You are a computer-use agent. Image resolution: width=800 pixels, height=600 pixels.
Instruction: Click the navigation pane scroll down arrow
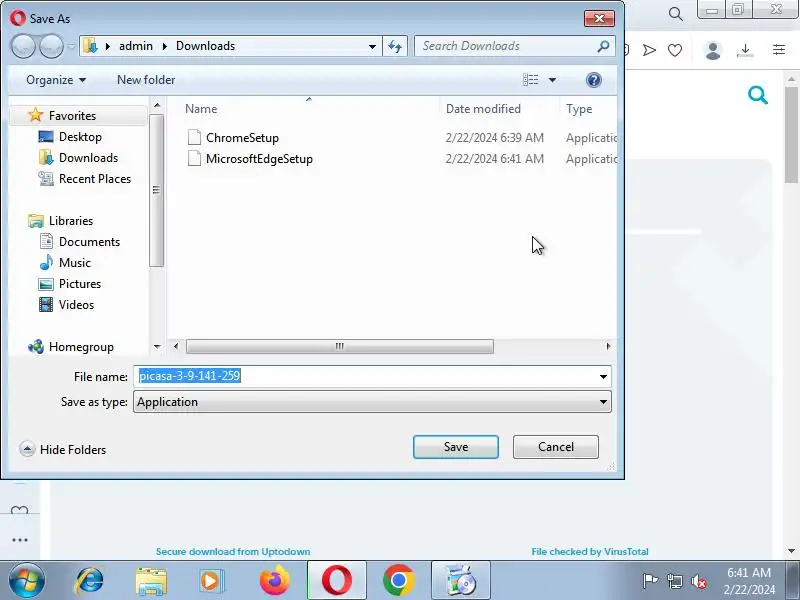click(157, 347)
